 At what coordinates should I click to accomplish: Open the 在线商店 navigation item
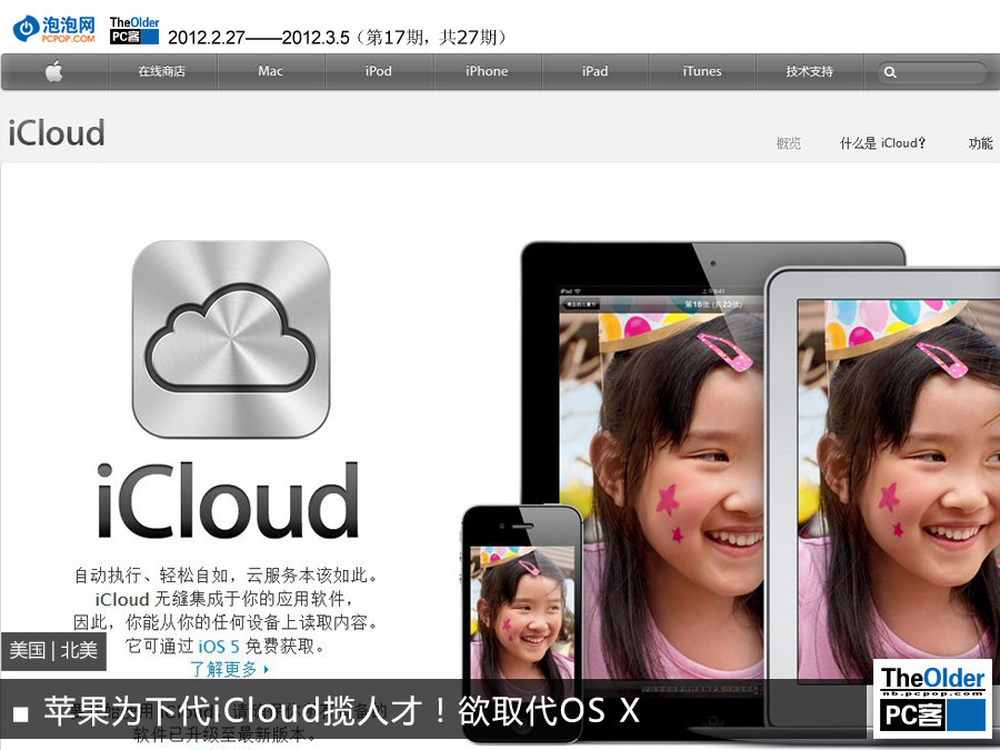(x=162, y=71)
